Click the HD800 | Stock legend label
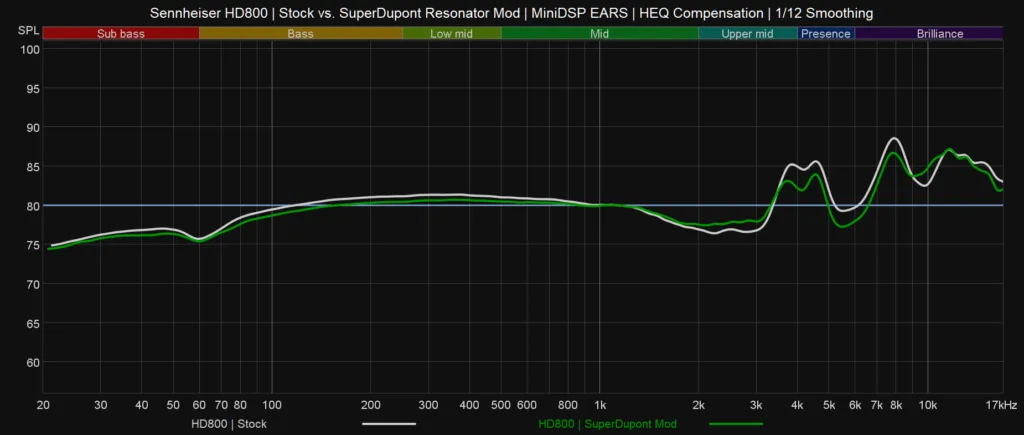 tap(229, 424)
